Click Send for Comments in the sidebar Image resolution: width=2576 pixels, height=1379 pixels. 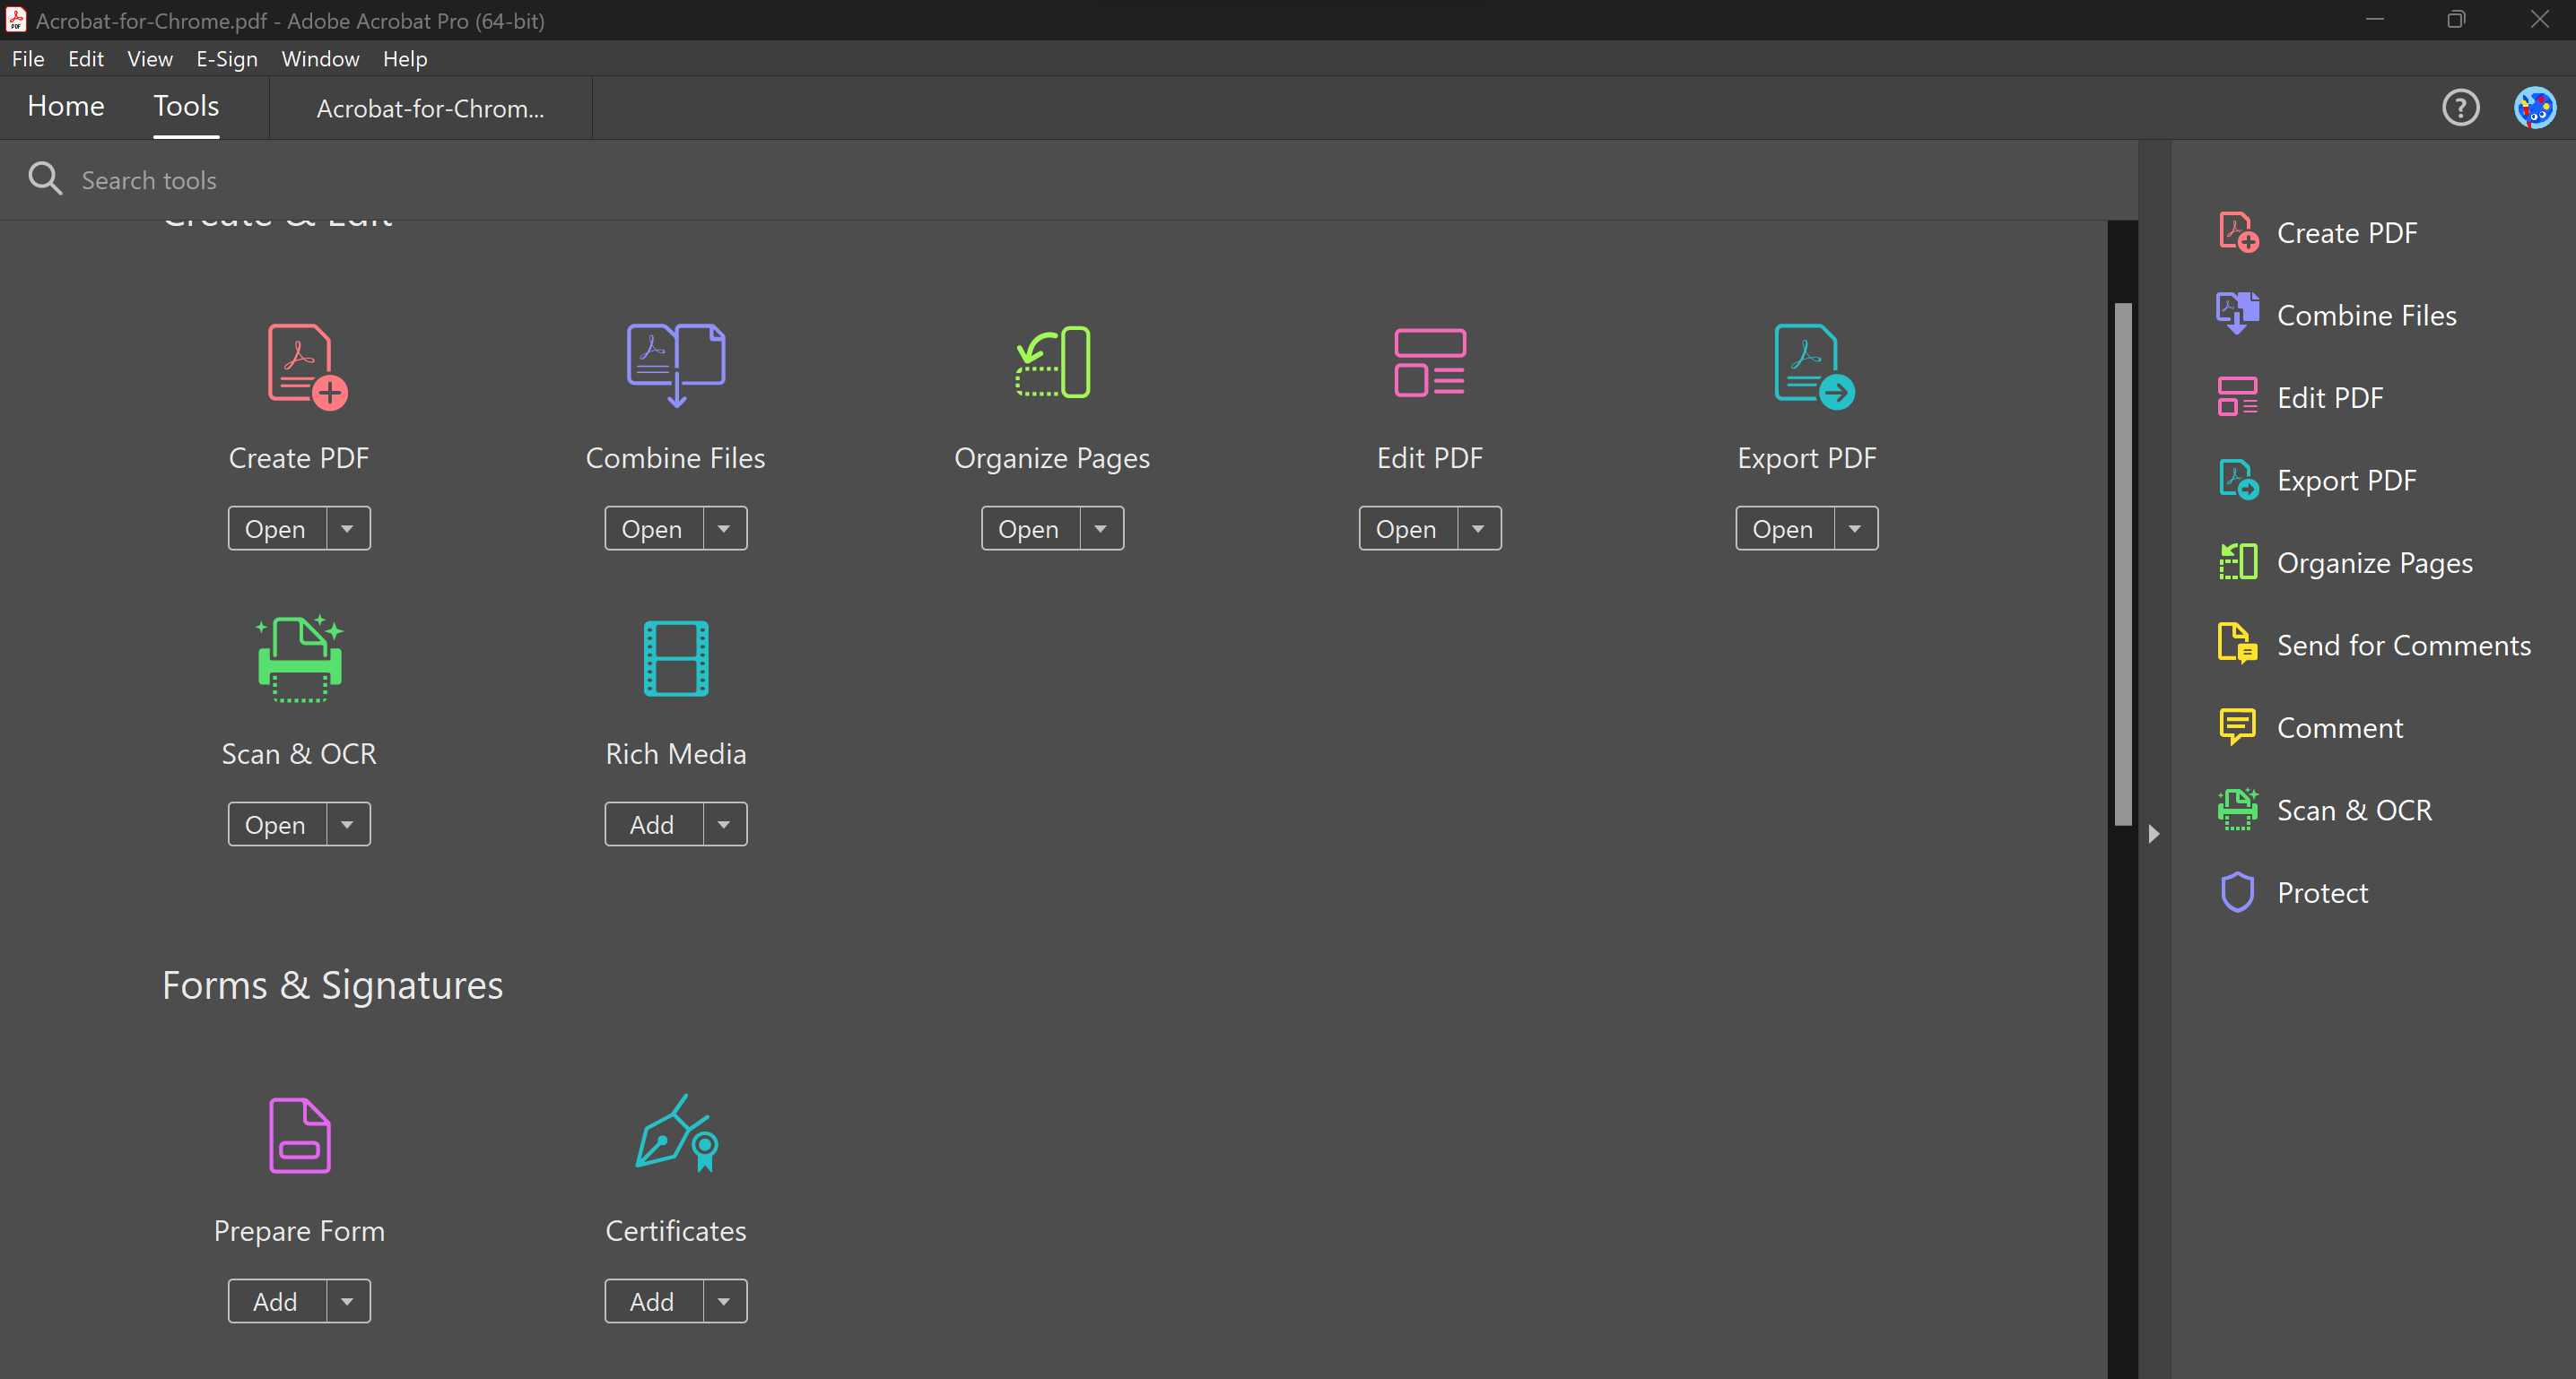pyautogui.click(x=2405, y=645)
